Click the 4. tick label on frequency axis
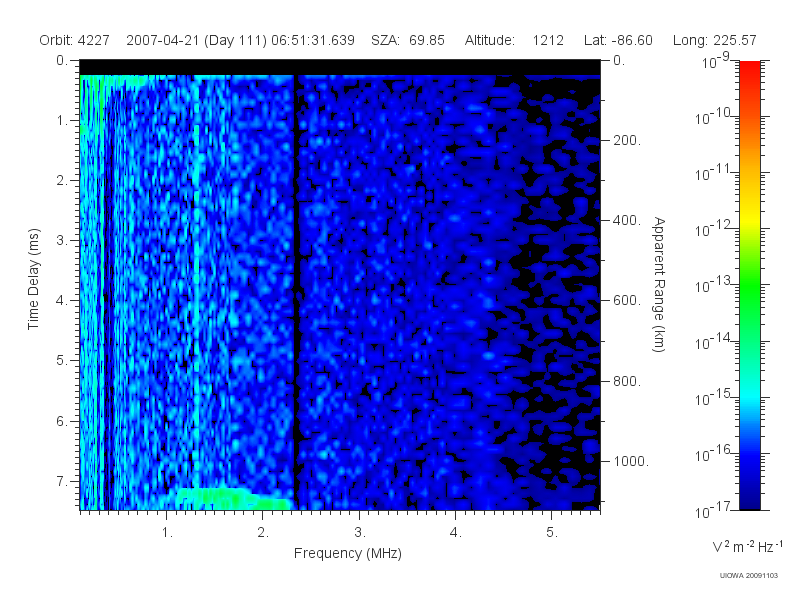This screenshot has height=600, width=800. (x=456, y=533)
